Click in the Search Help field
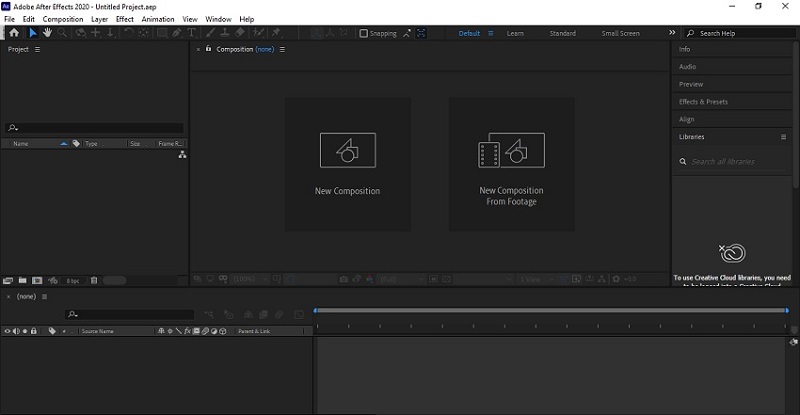800x415 pixels. tap(740, 33)
